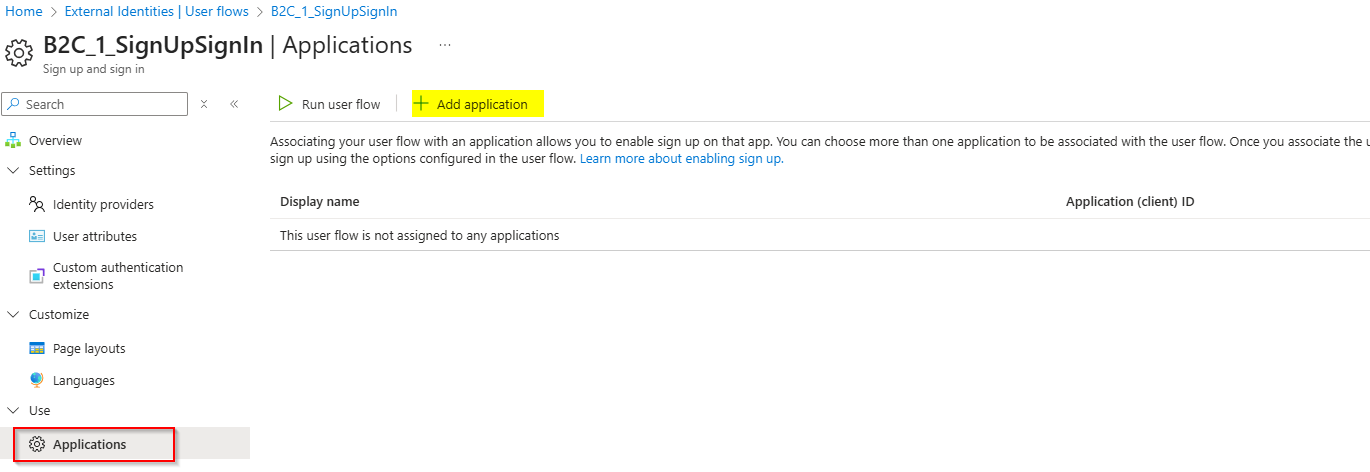Open the User attributes icon
Image resolution: width=1370 pixels, height=472 pixels.
(x=37, y=236)
